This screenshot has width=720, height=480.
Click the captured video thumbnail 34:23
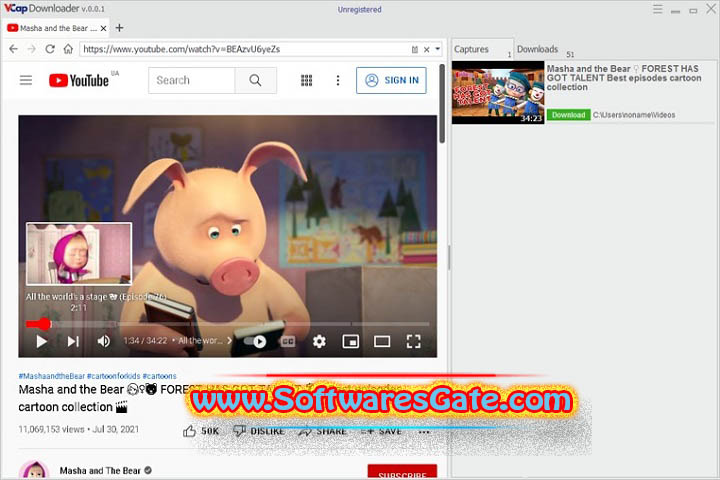point(498,92)
